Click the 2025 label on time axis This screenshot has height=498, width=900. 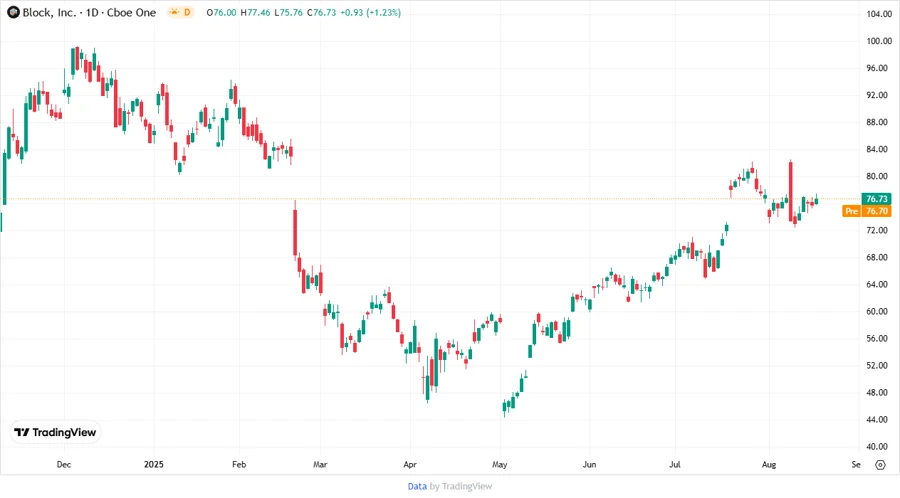point(153,464)
